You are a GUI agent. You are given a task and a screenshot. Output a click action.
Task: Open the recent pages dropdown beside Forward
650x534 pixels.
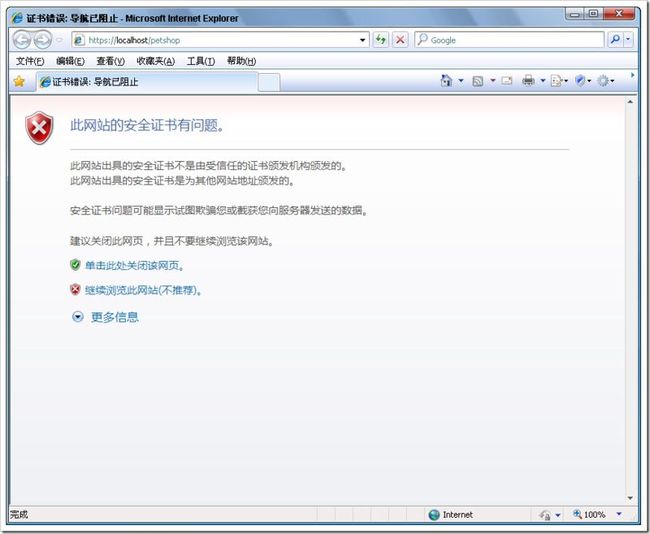(59, 40)
